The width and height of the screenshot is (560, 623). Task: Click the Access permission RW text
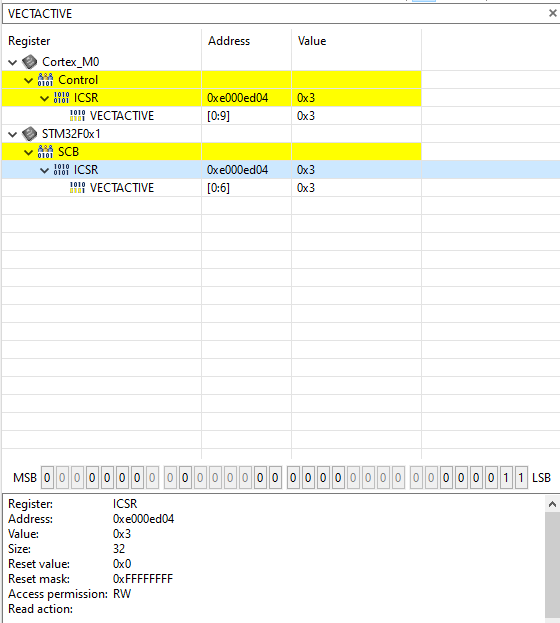[x=122, y=594]
